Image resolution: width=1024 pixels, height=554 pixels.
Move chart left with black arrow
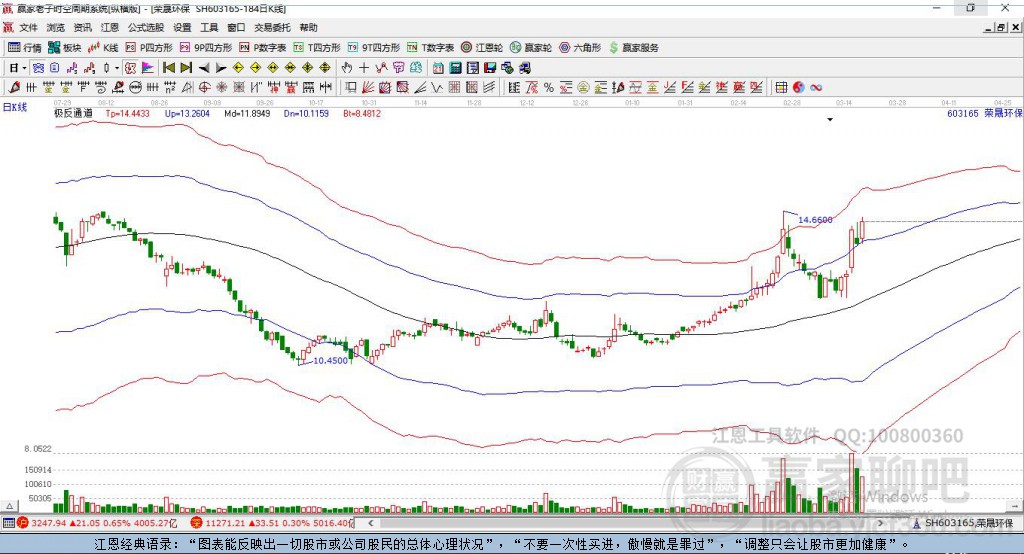204,68
